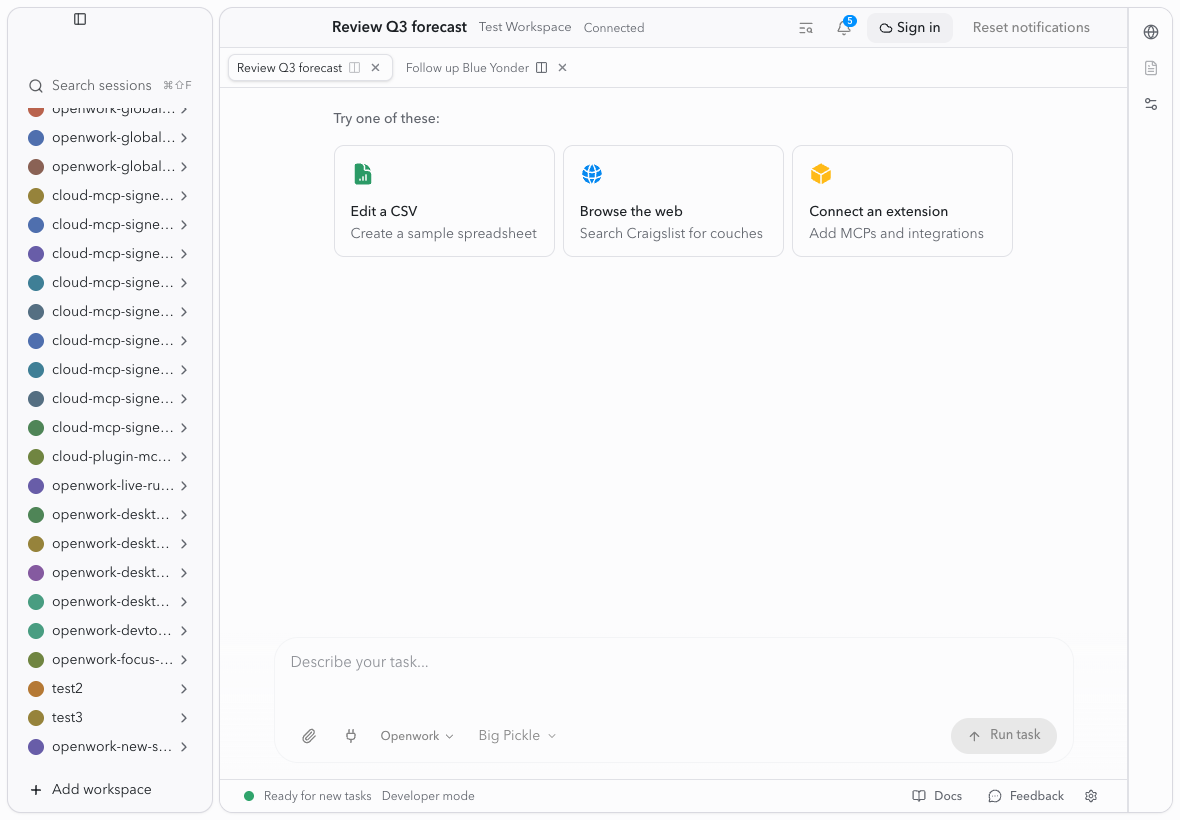Open the Docs link
Viewport: 1180px width, 820px height.
(x=937, y=796)
